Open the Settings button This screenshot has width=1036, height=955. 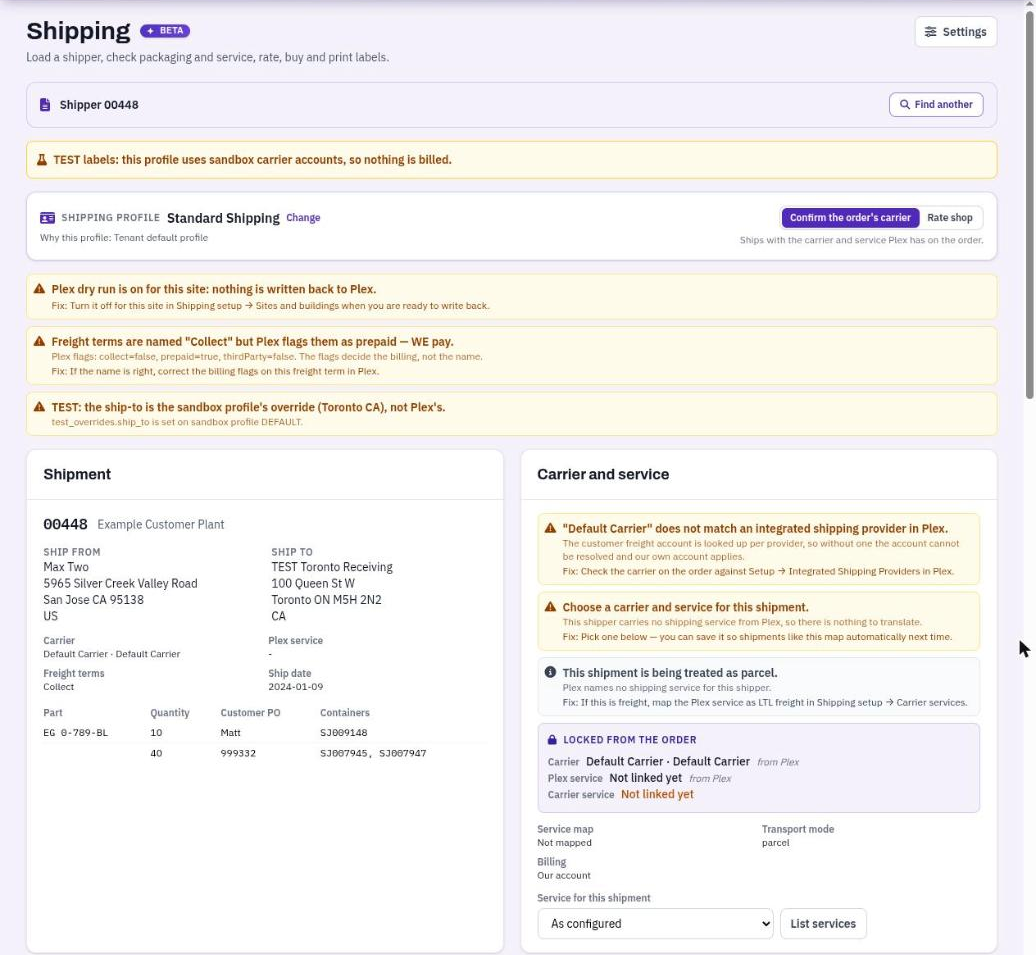click(x=955, y=32)
